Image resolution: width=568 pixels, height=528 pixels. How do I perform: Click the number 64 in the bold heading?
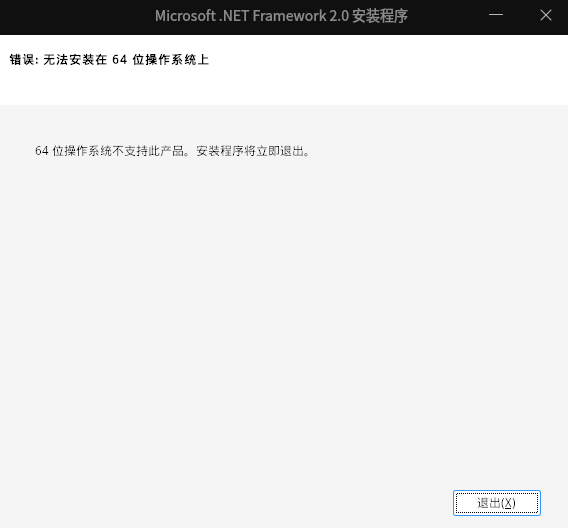pos(120,59)
